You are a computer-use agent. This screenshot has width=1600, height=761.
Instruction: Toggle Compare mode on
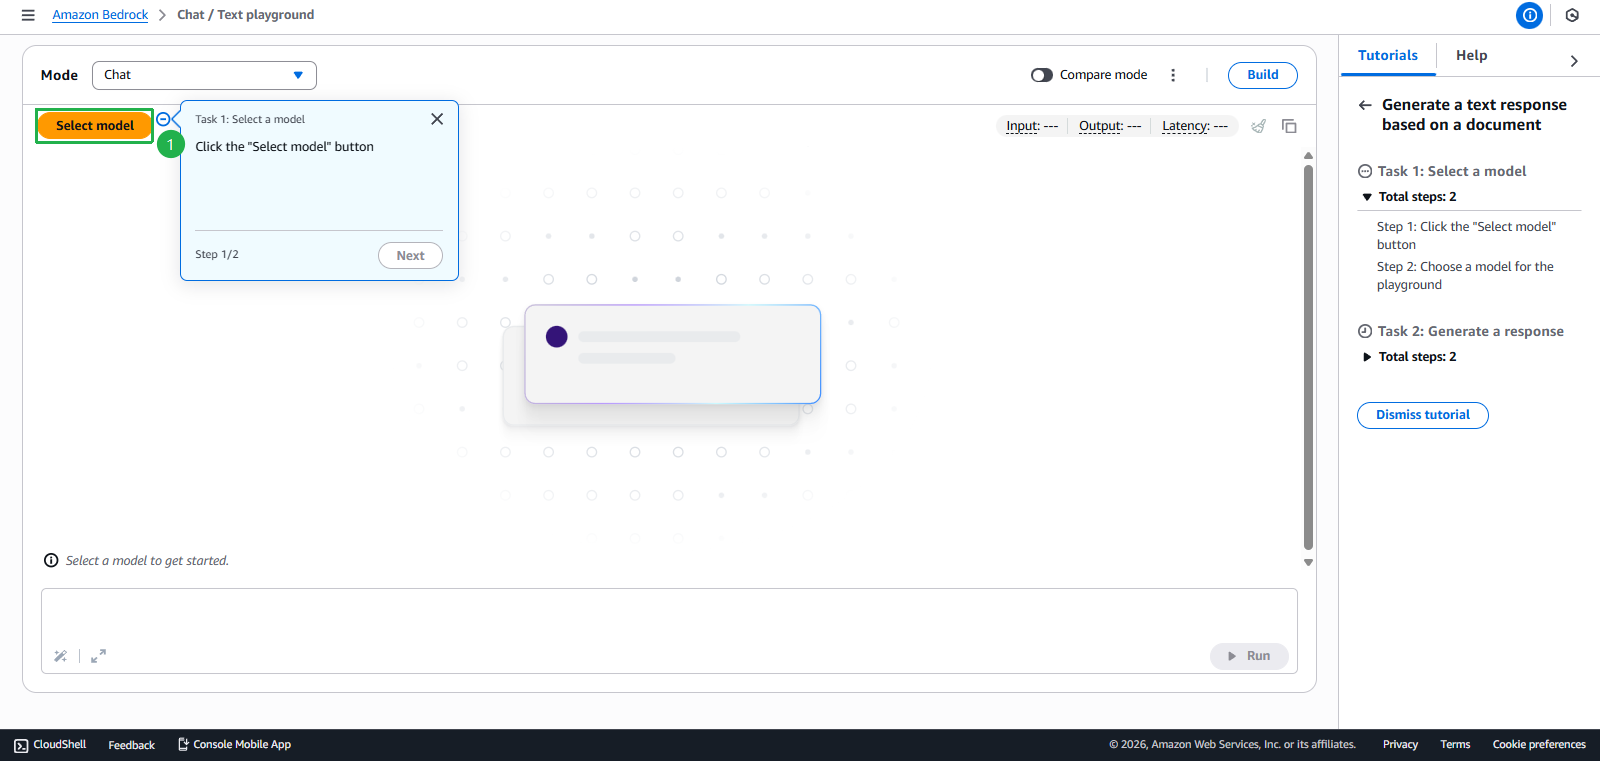tap(1042, 75)
